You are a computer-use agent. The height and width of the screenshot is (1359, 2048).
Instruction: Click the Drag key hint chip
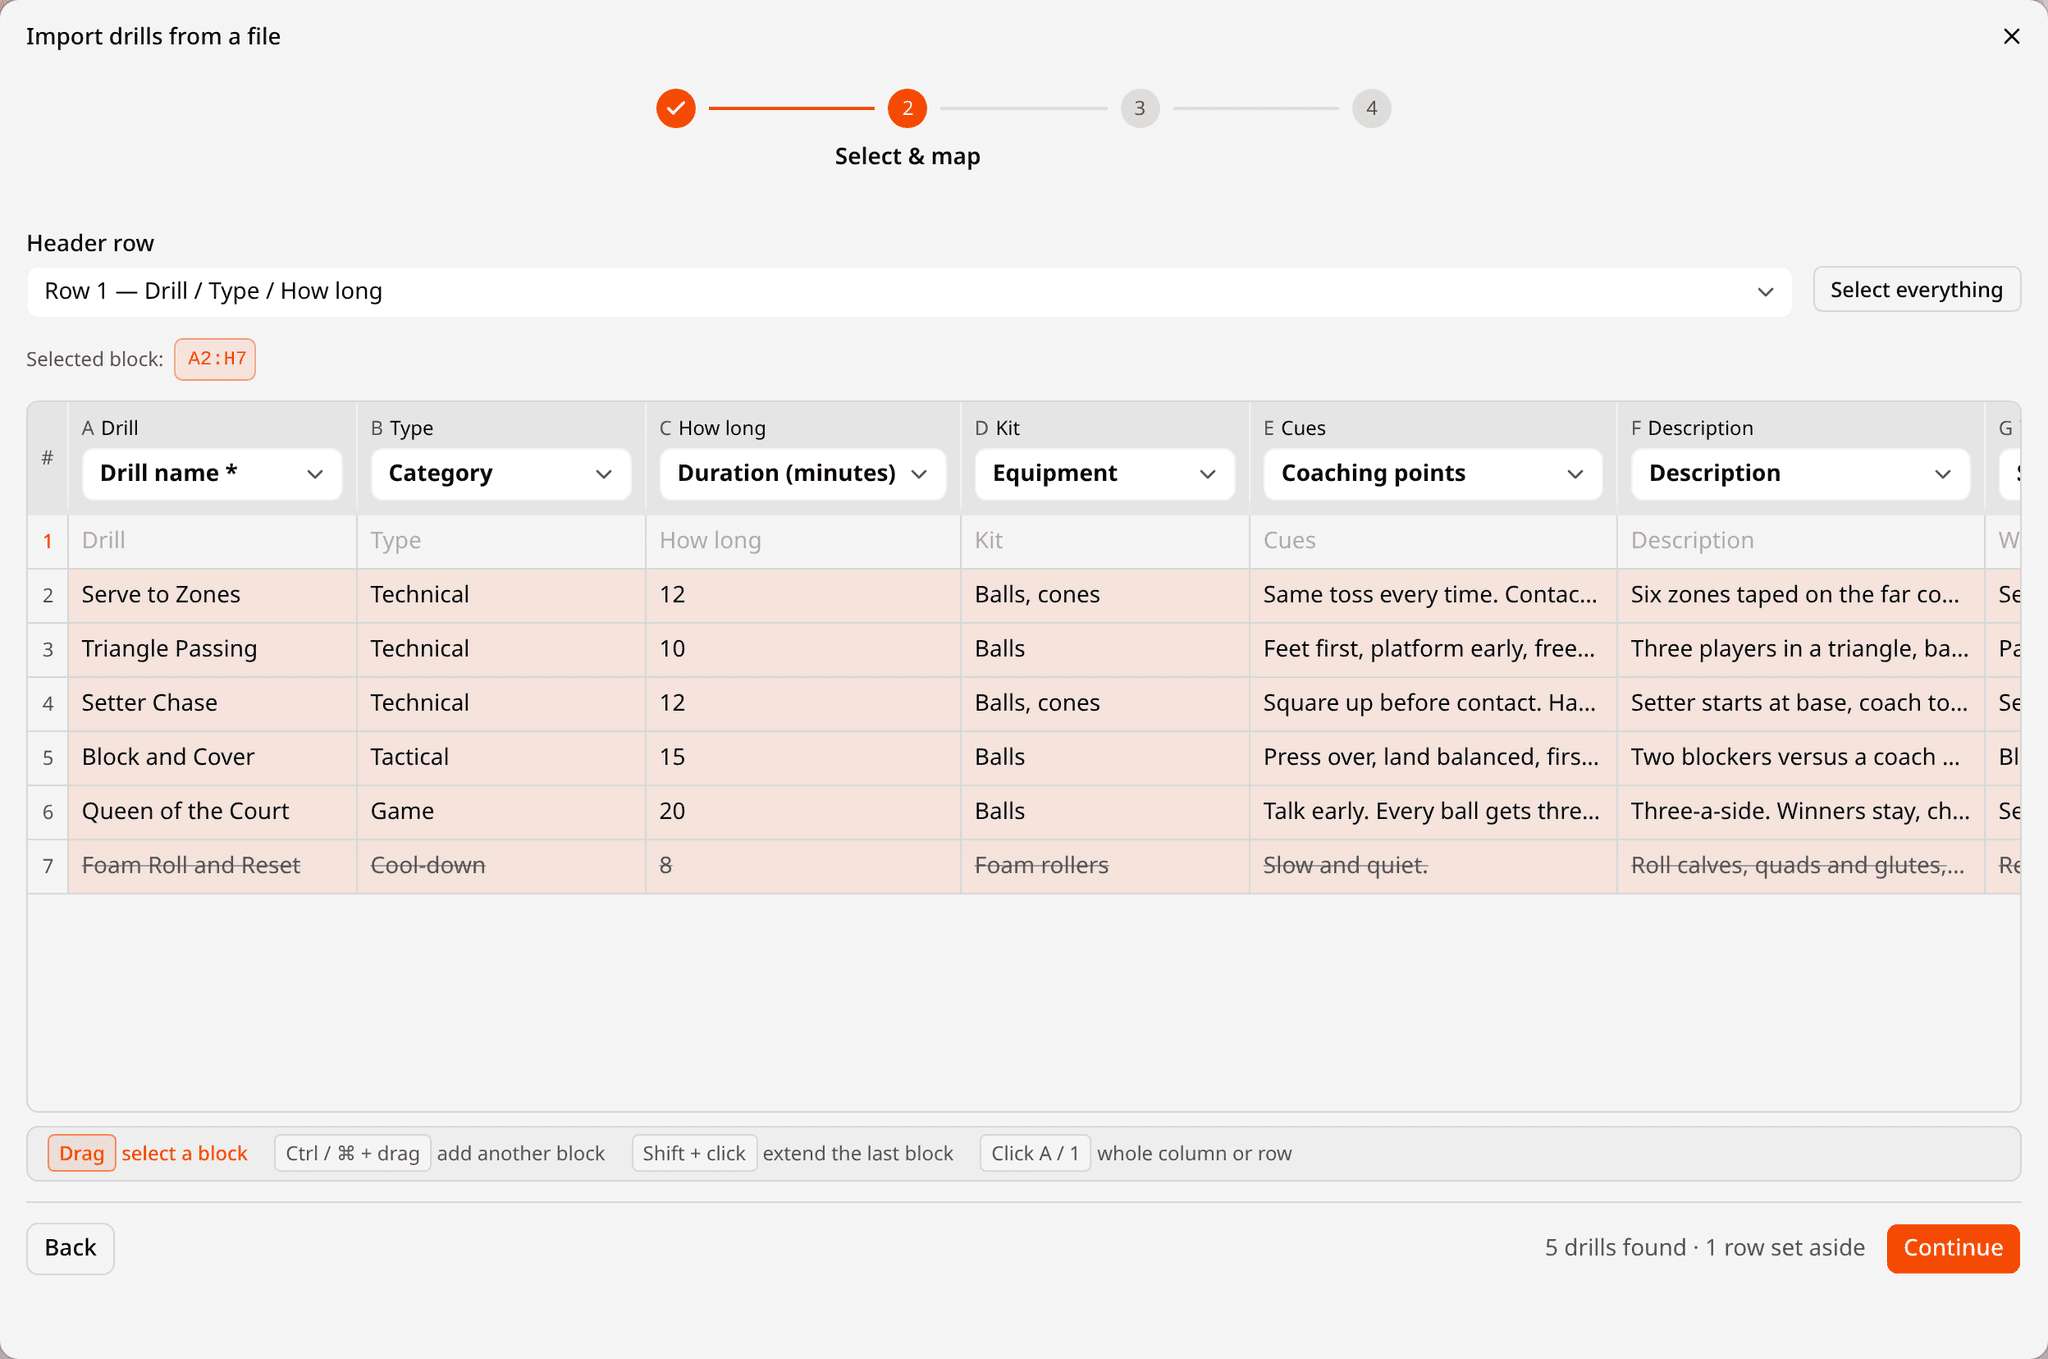[x=82, y=1153]
